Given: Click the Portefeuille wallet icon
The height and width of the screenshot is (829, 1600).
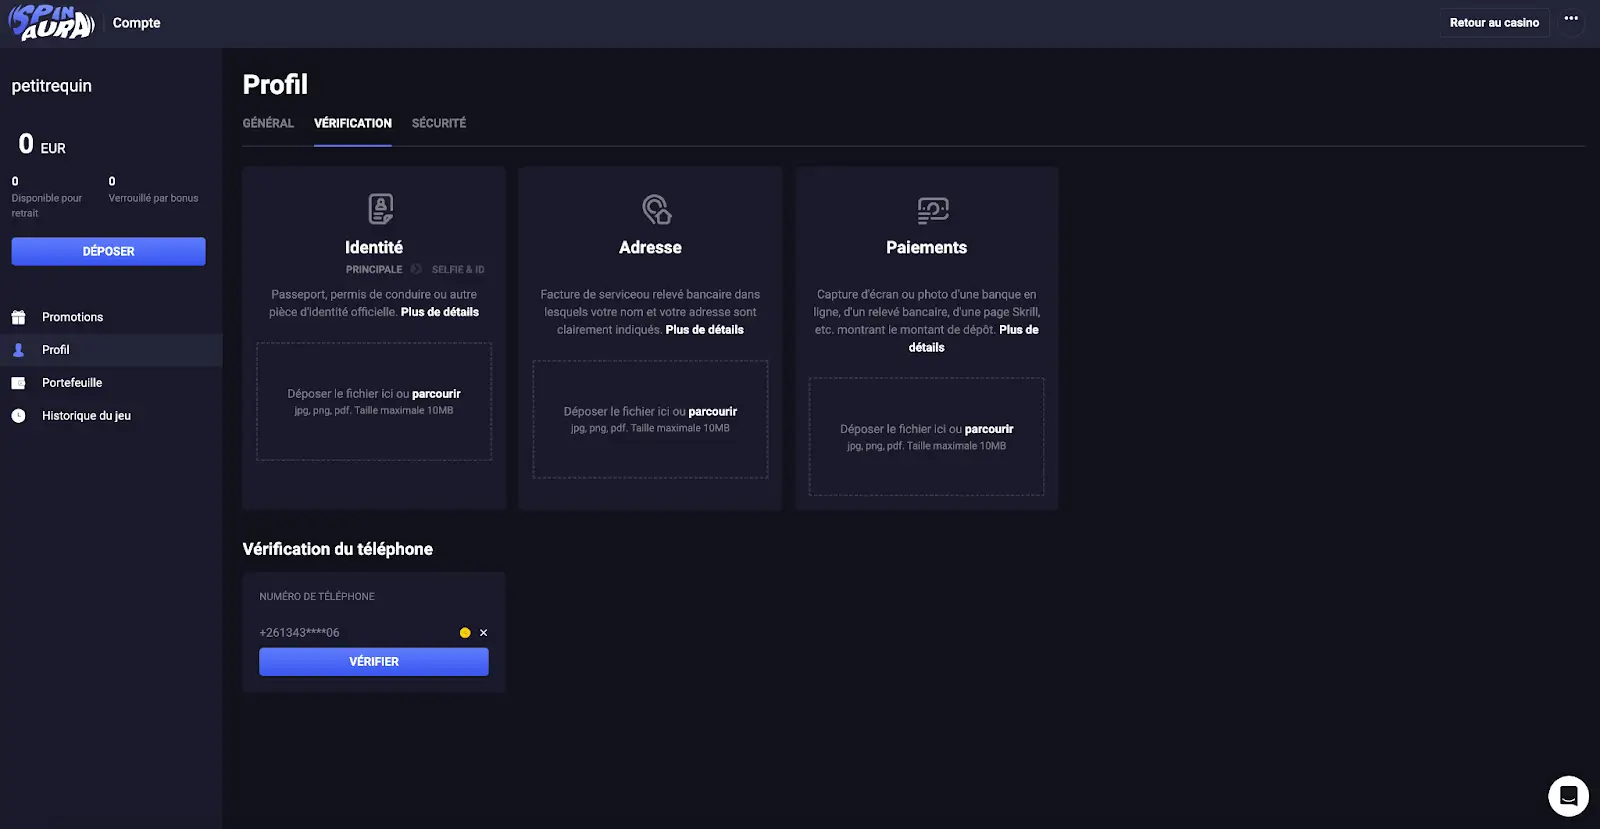Looking at the screenshot, I should point(18,383).
